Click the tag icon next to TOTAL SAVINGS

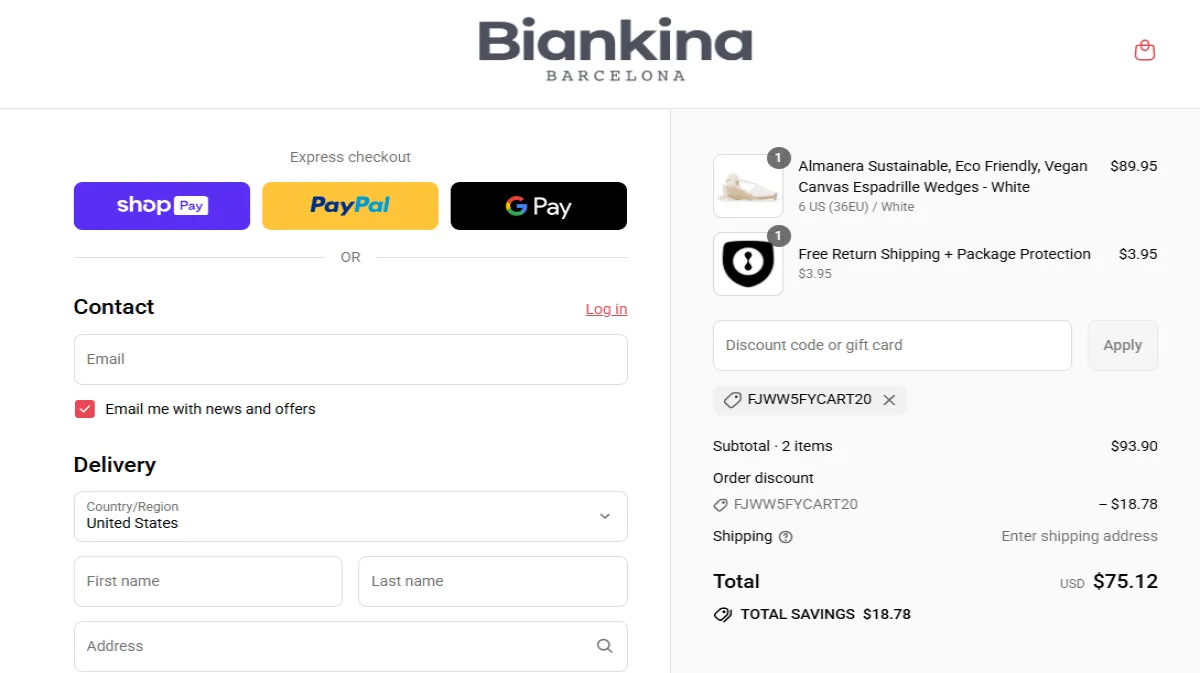(722, 614)
